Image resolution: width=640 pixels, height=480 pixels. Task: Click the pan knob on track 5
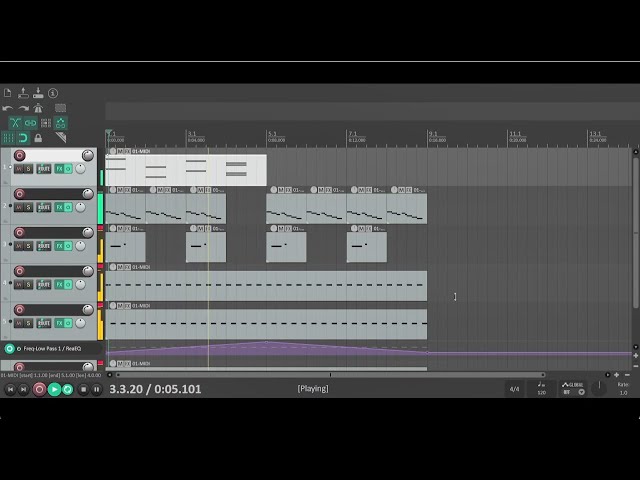pos(80,323)
